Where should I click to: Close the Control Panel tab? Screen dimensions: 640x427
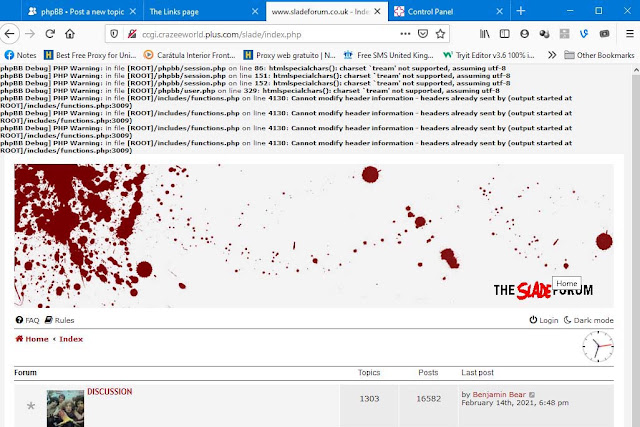click(x=500, y=11)
